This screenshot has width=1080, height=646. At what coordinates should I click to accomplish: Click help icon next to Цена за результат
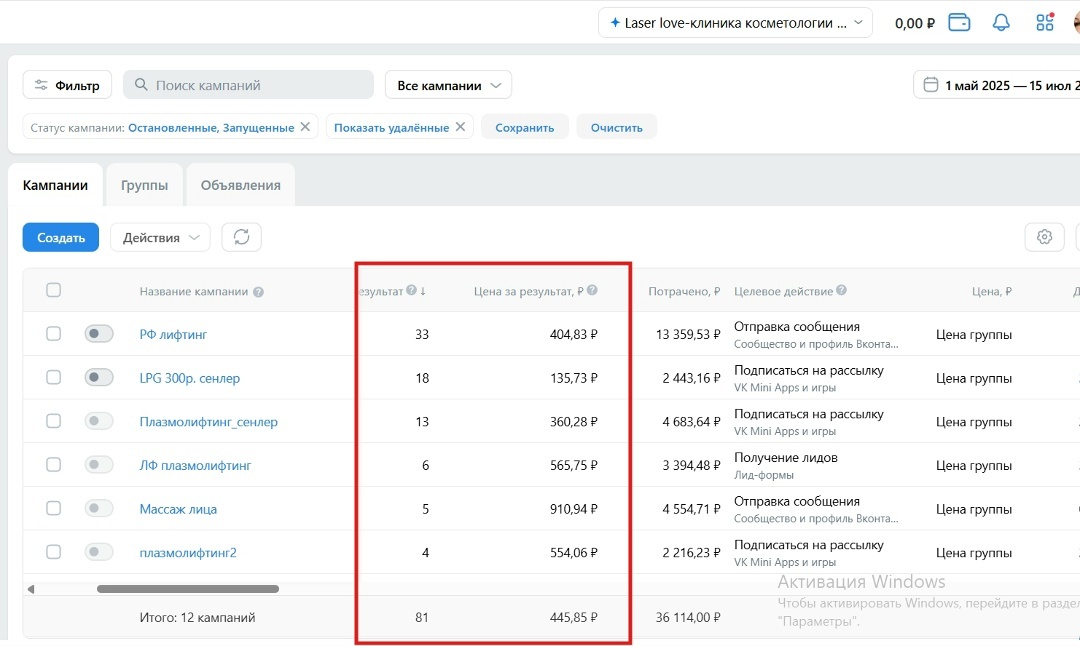click(592, 291)
